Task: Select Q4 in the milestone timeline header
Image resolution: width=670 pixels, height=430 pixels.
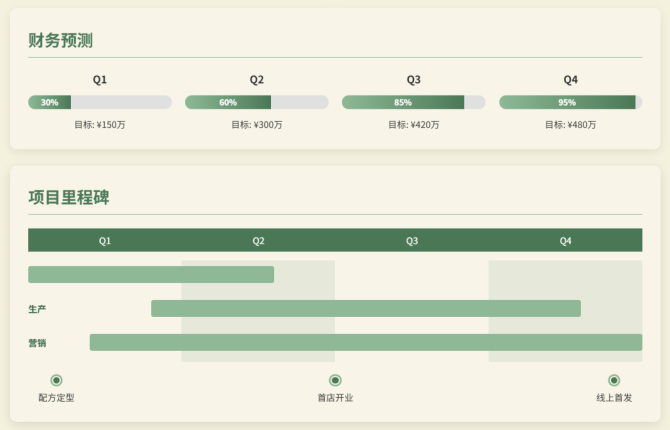Action: point(565,240)
